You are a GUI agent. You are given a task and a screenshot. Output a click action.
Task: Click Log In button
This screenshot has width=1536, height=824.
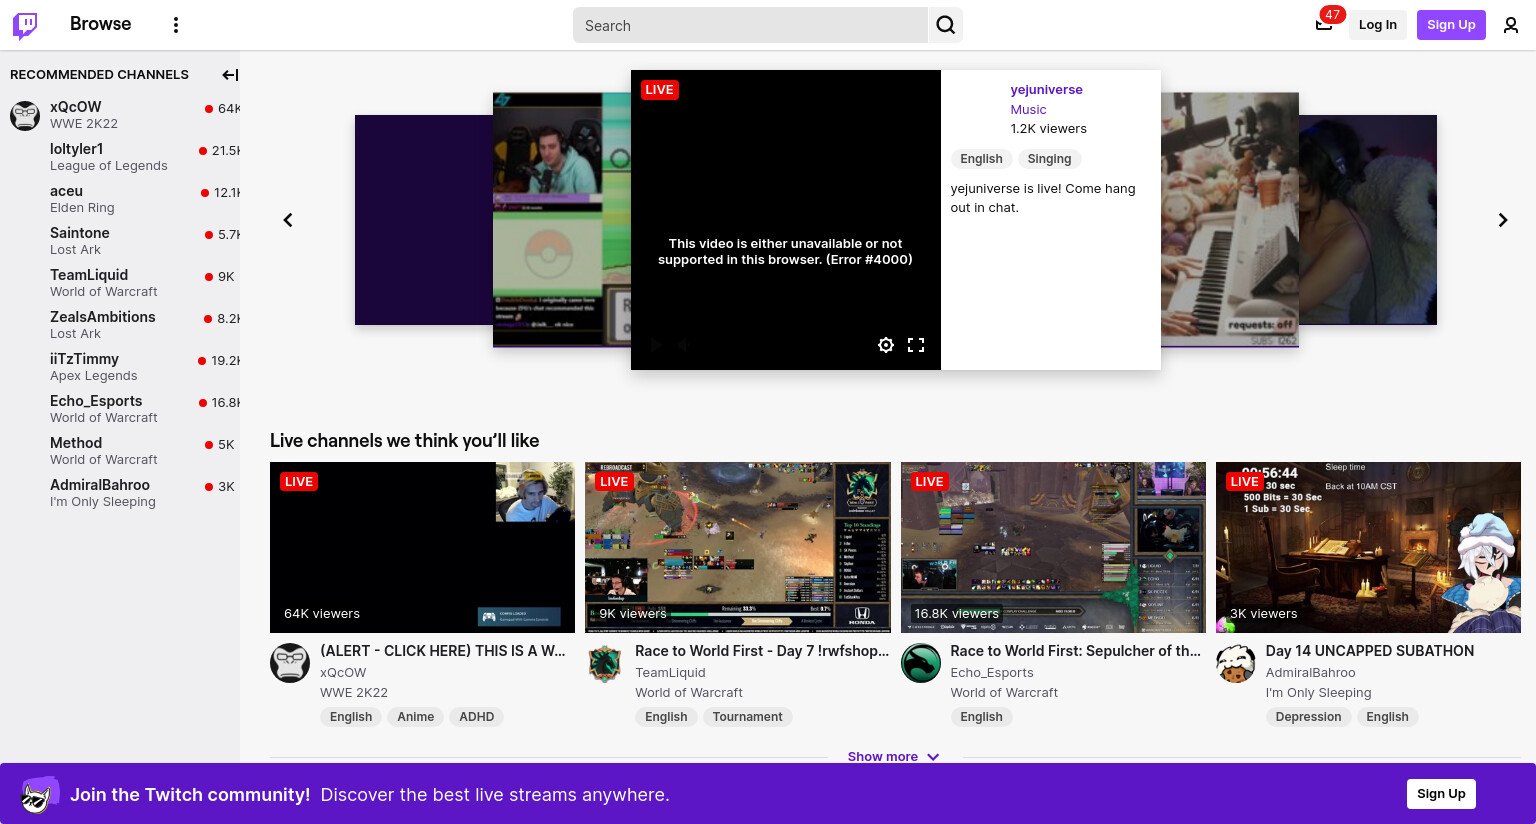[1377, 25]
